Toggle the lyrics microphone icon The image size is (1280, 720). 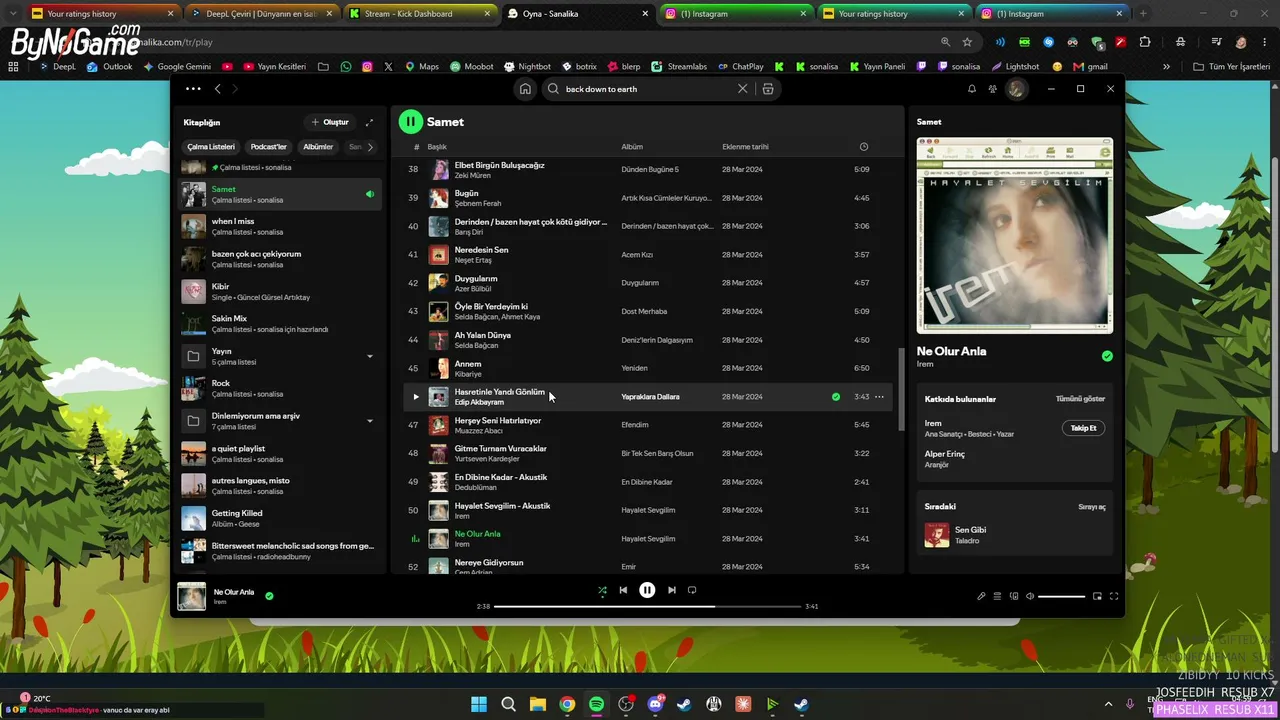981,596
